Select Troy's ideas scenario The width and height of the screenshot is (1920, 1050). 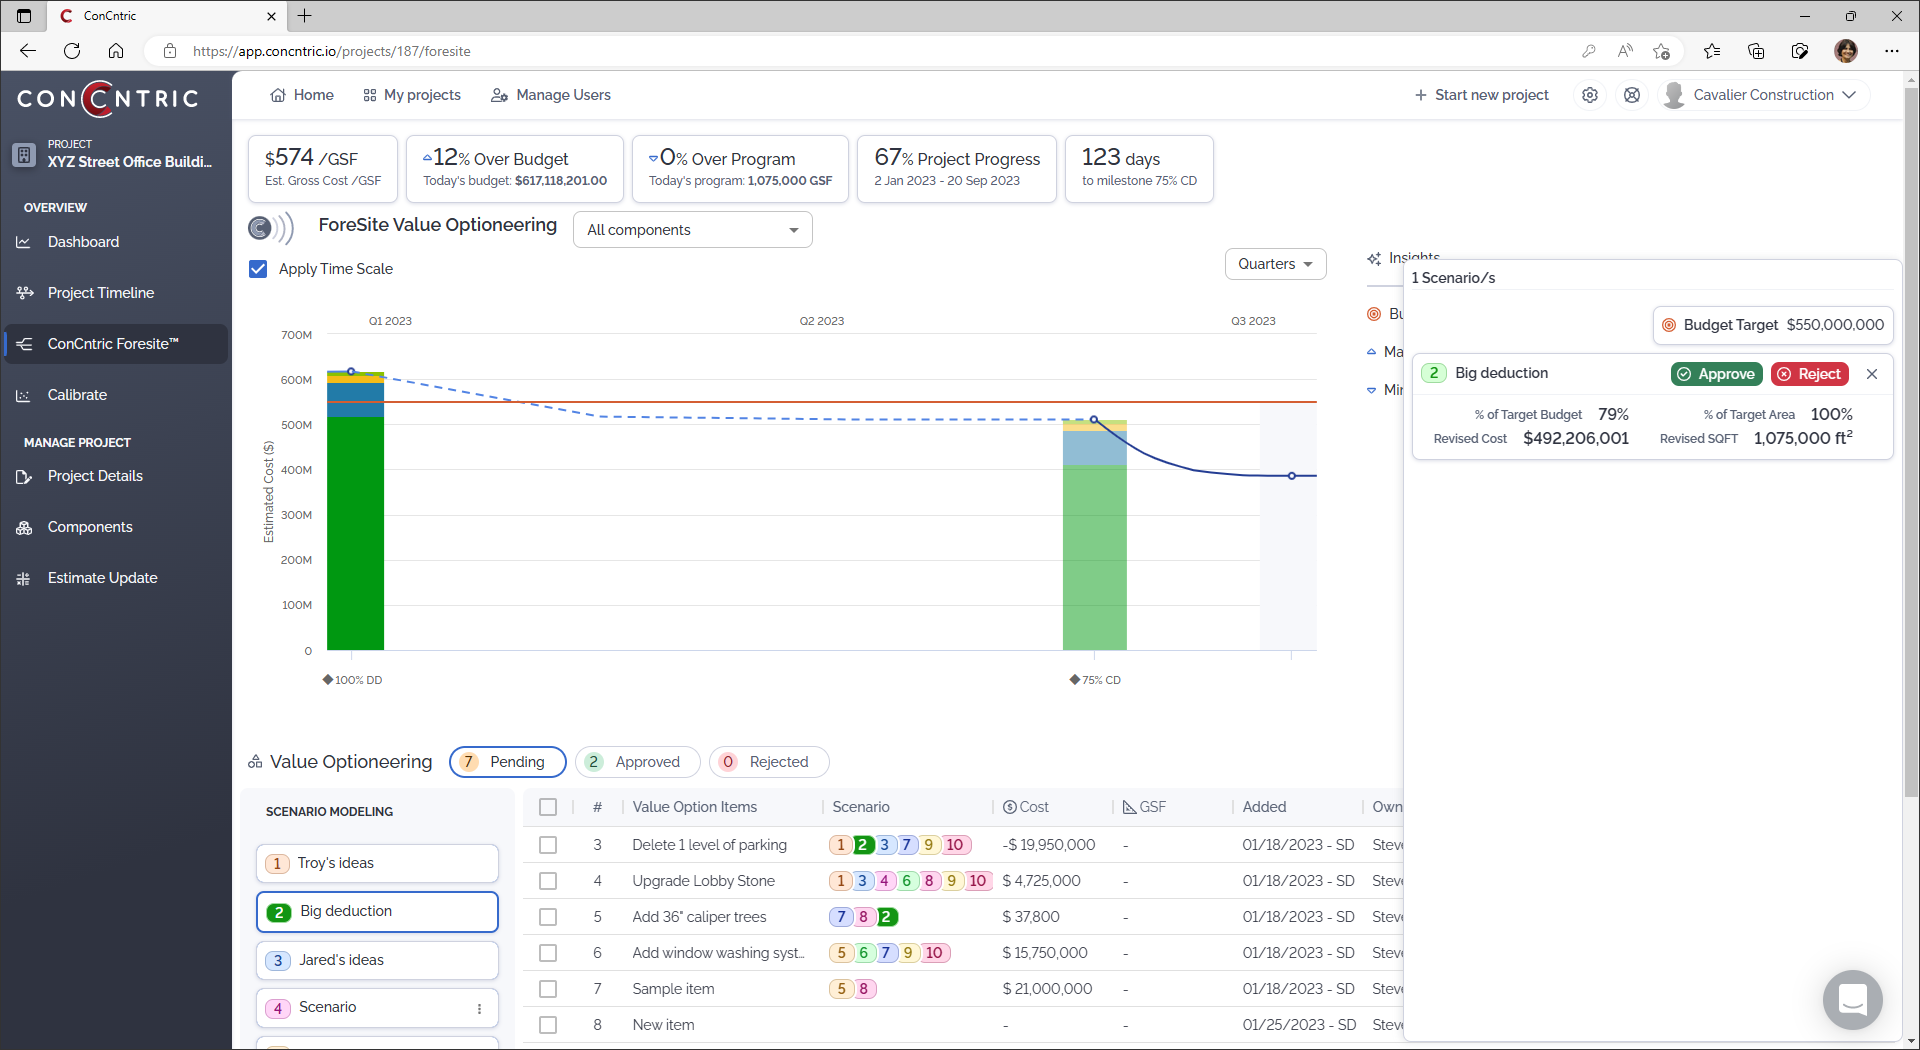click(x=377, y=863)
